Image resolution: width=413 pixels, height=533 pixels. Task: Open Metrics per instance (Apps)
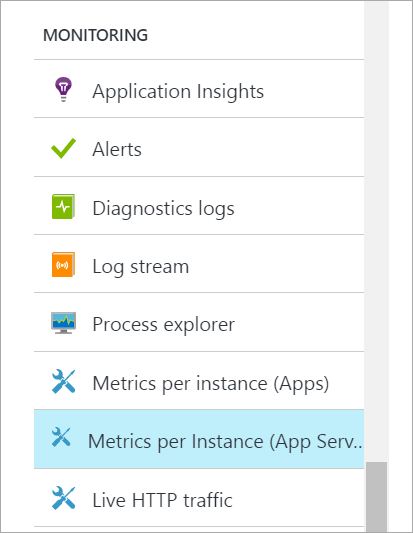point(199,381)
